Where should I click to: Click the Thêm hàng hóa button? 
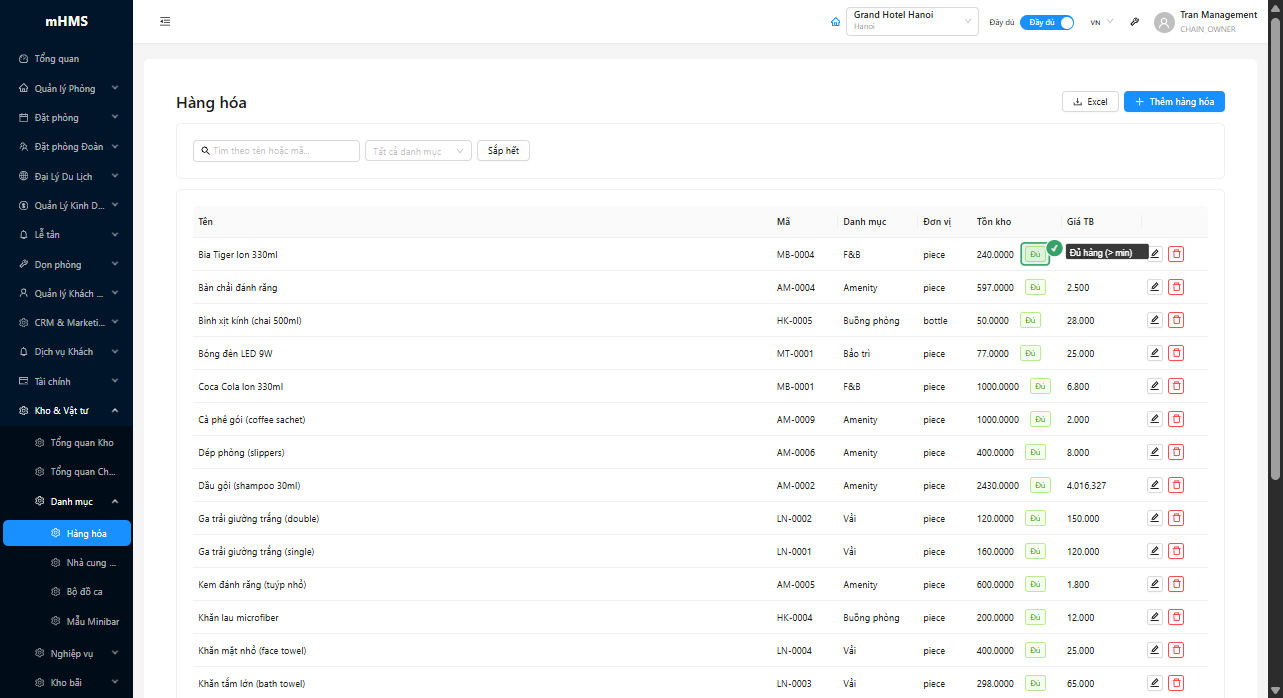(1173, 102)
